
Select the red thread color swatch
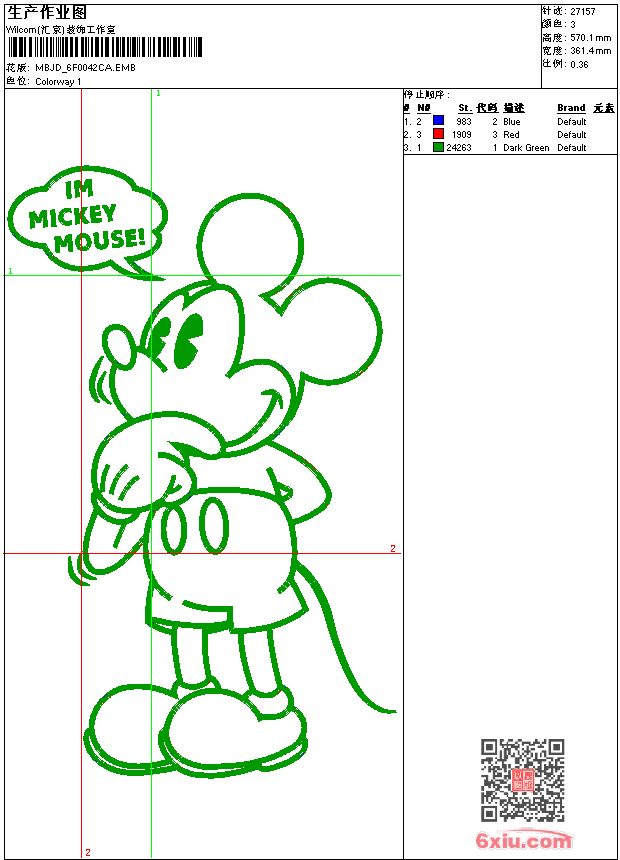pos(438,134)
